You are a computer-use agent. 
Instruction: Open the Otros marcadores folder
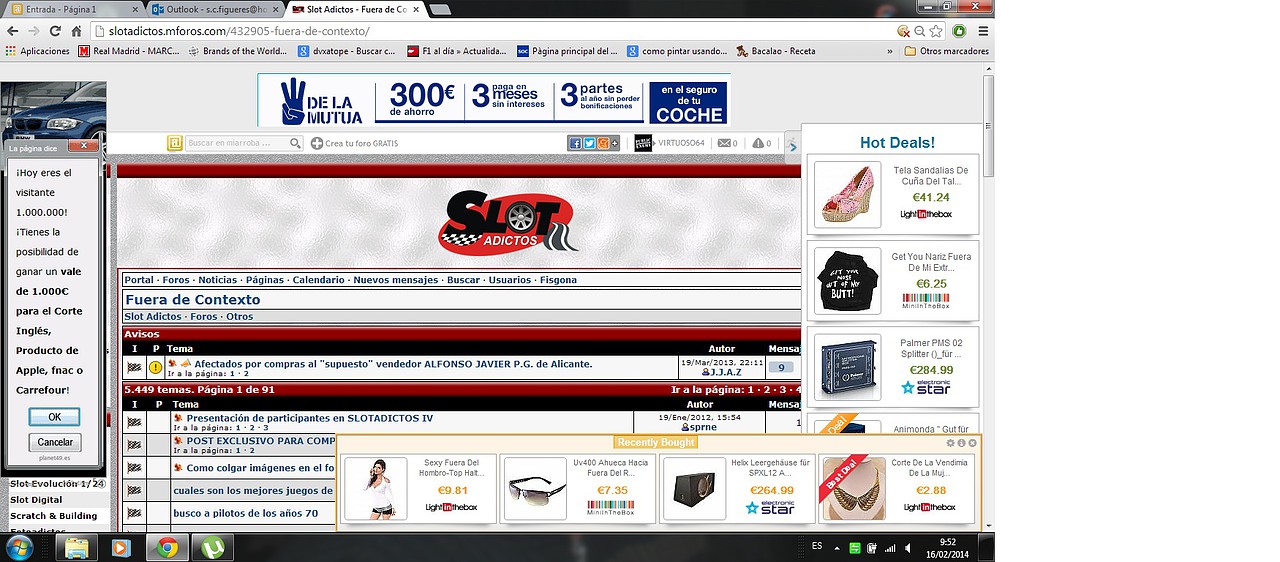point(946,51)
